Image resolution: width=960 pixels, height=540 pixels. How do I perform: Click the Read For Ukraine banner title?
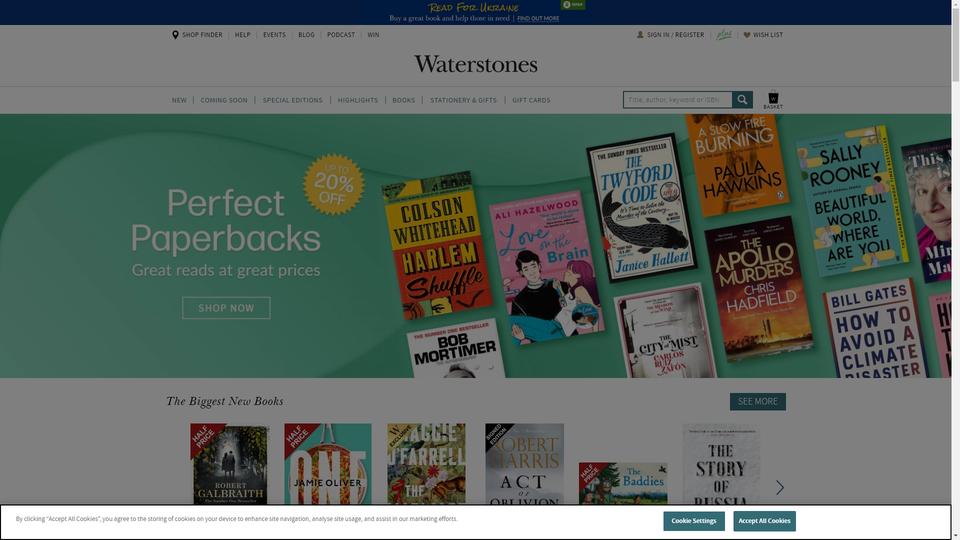[x=473, y=7]
